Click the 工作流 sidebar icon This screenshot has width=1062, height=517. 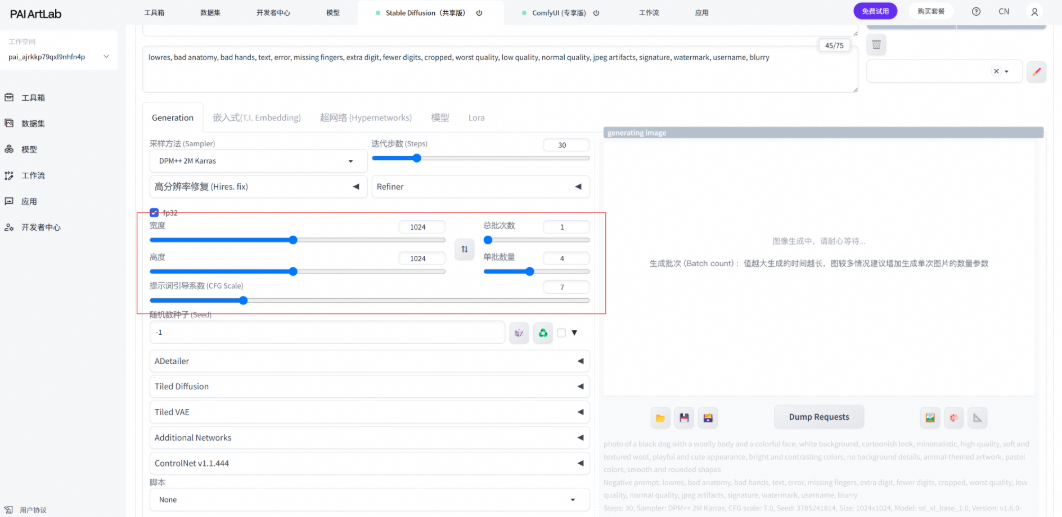(x=9, y=175)
